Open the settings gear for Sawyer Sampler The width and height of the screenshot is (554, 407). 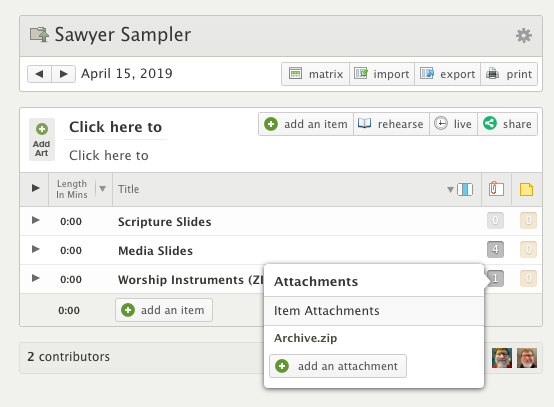coord(524,35)
